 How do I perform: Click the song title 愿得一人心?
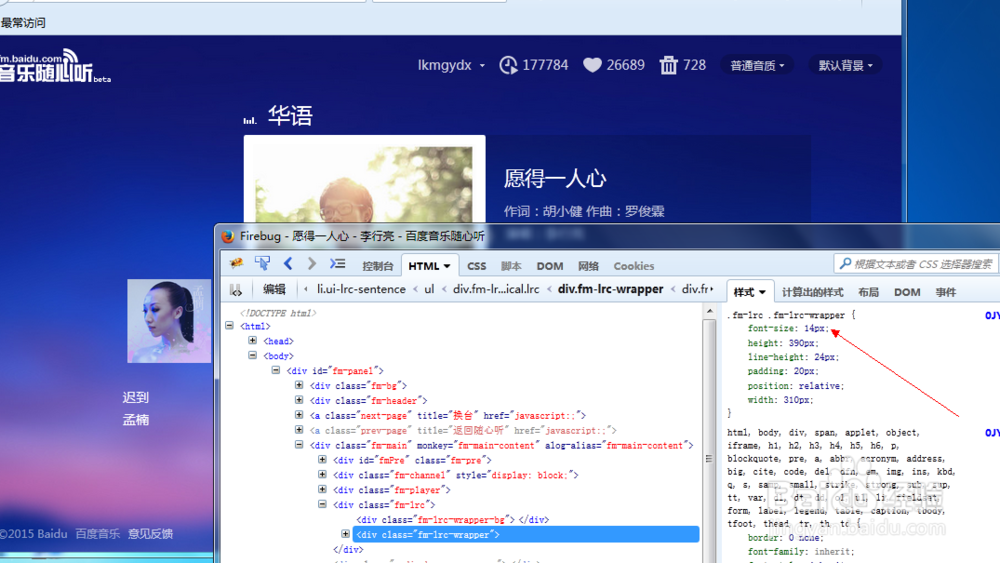click(555, 178)
